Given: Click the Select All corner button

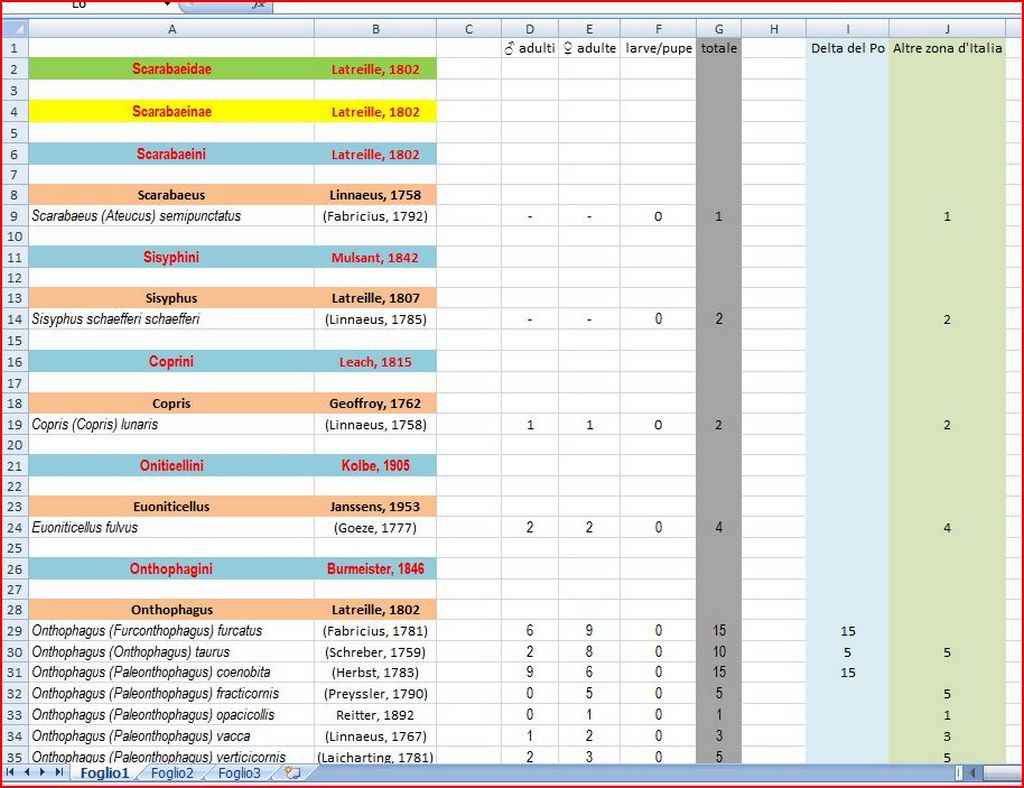Looking at the screenshot, I should 14,29.
